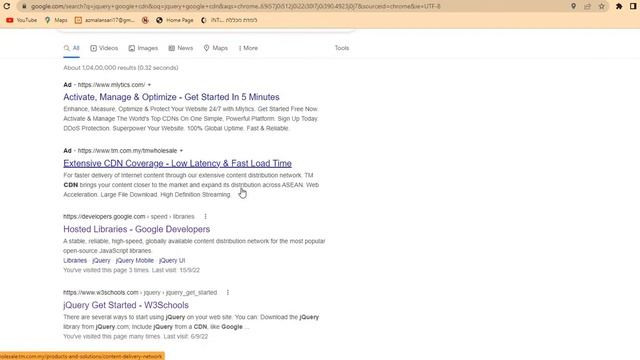Screen dimensions: 640x360
Task: Open the Extensions puzzle icon
Action: pos(619,6)
